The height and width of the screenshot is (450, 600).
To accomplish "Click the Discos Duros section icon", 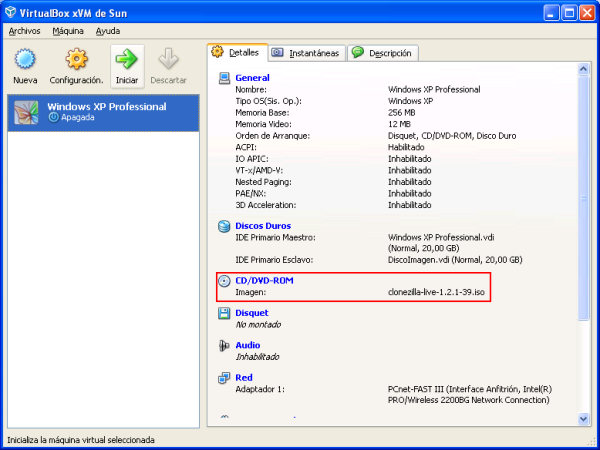I will point(224,226).
